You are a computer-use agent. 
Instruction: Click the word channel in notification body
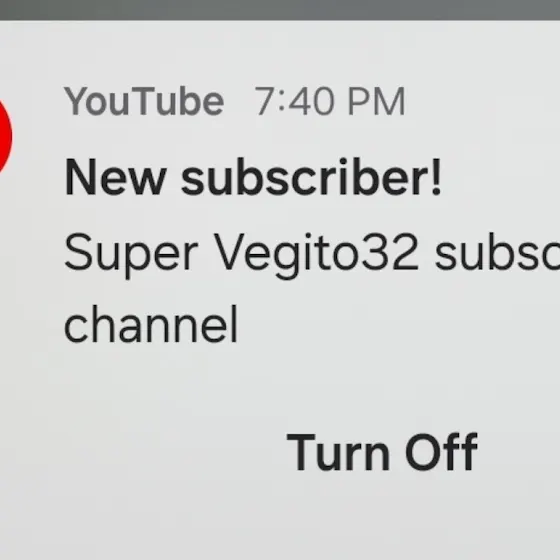coord(151,324)
